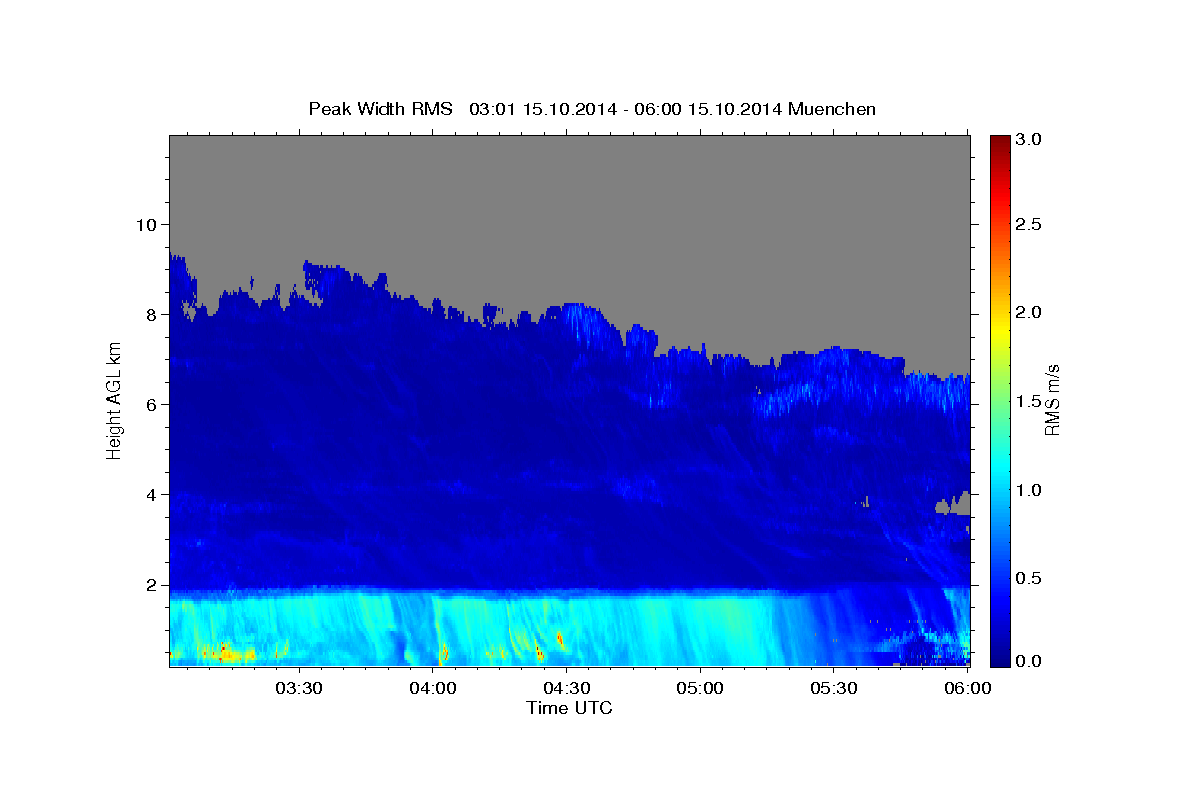The image size is (1200, 800).
Task: Click the '05:00' time axis label
Action: 700,688
